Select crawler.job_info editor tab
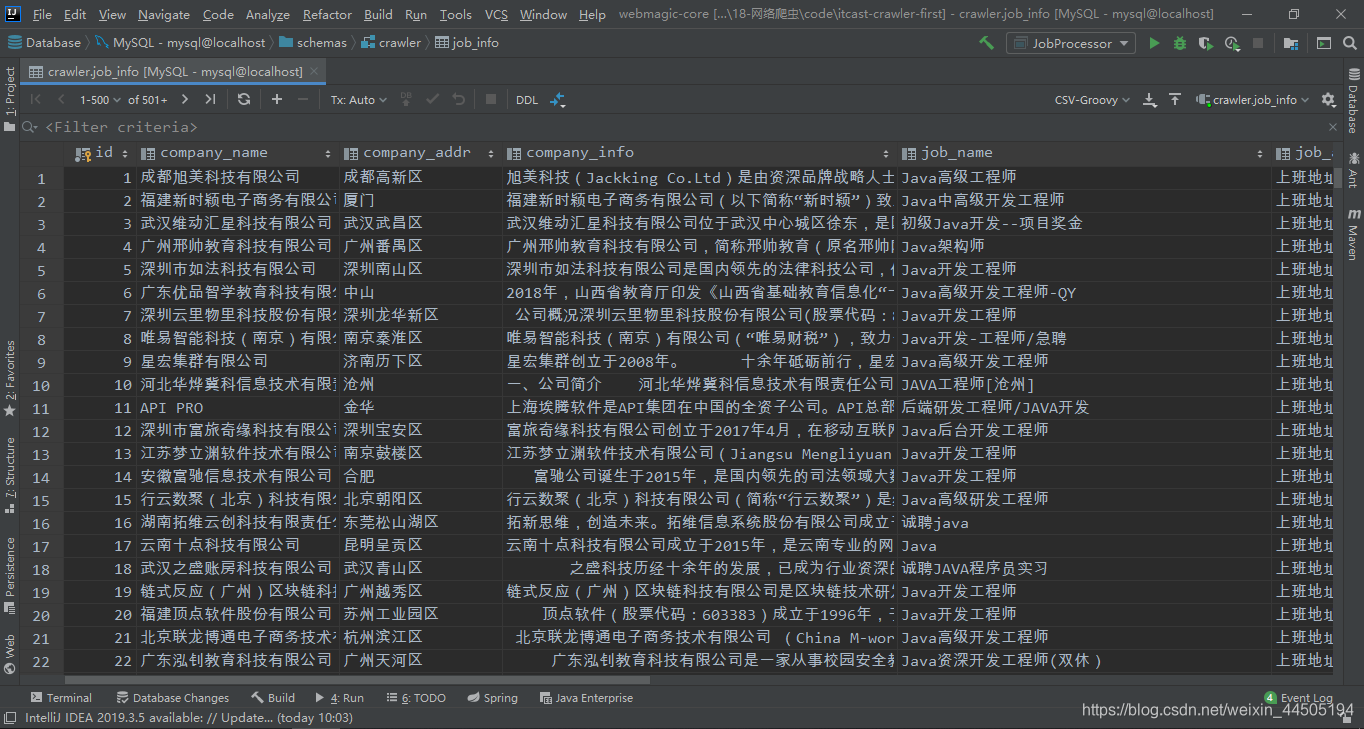The image size is (1364, 729). 175,72
